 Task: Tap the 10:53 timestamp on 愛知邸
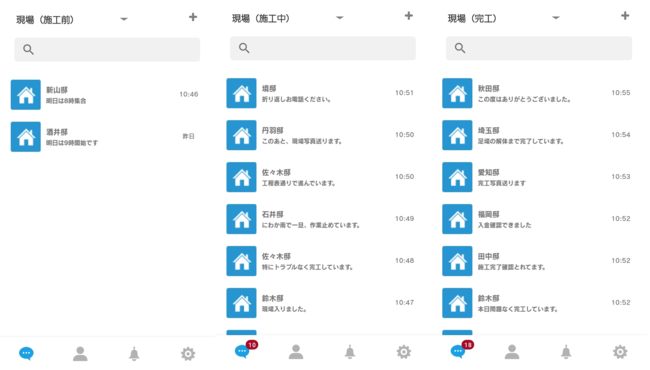621,177
